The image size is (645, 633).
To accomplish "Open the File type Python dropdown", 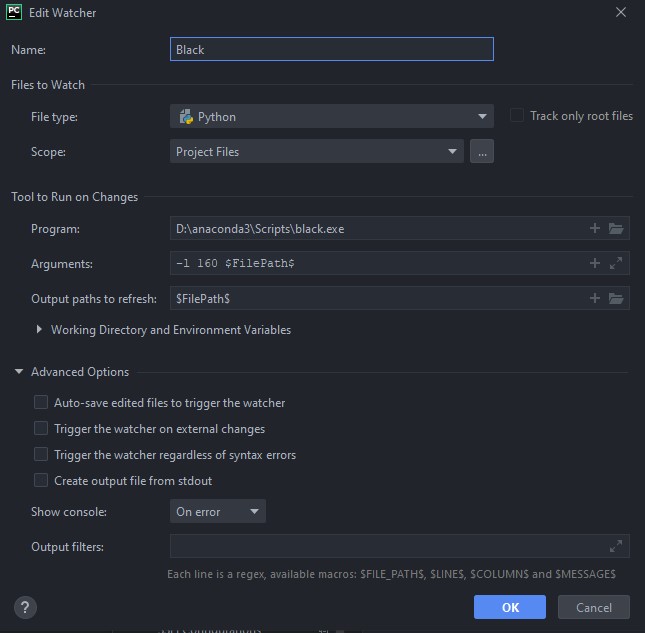I will 332,116.
